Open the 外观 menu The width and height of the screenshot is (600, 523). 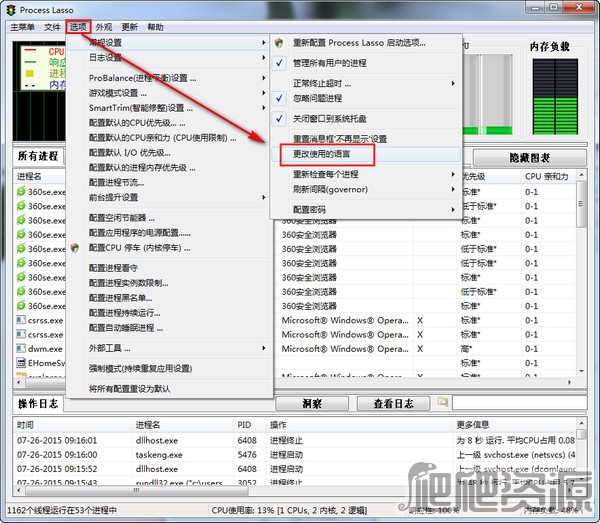click(x=104, y=27)
